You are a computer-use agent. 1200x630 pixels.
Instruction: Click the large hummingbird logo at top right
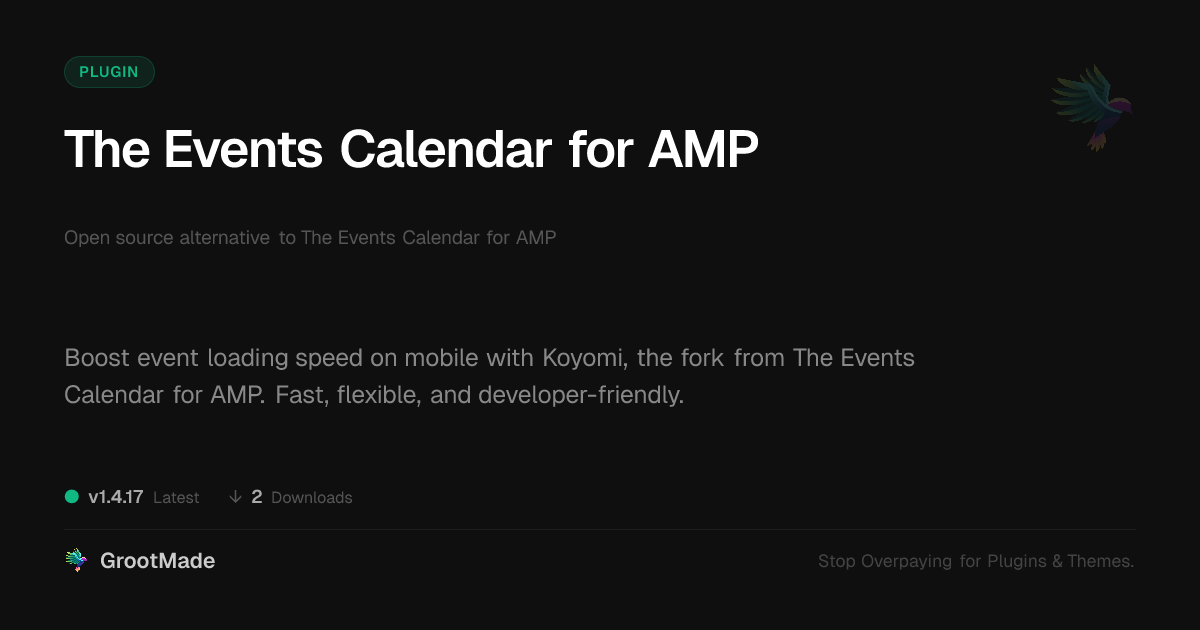pos(1092,107)
